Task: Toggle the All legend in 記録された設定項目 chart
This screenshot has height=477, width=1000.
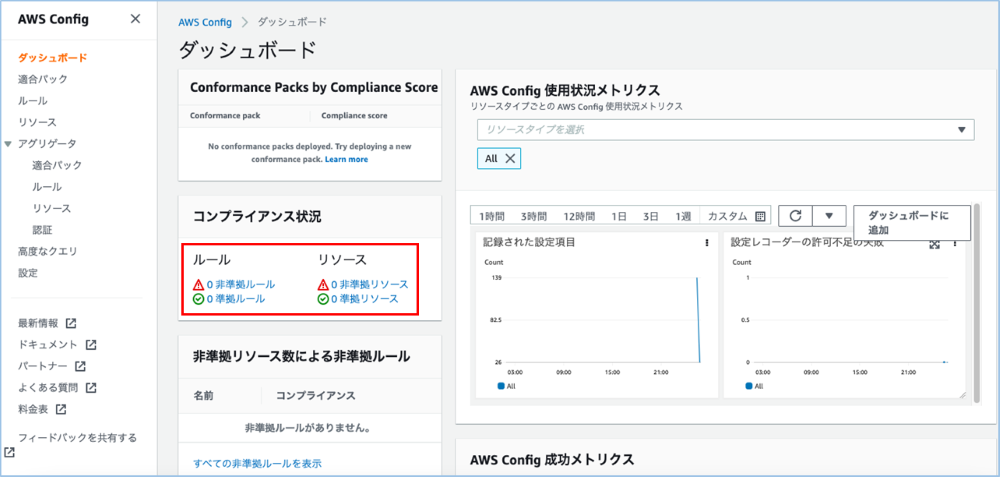Action: point(507,385)
